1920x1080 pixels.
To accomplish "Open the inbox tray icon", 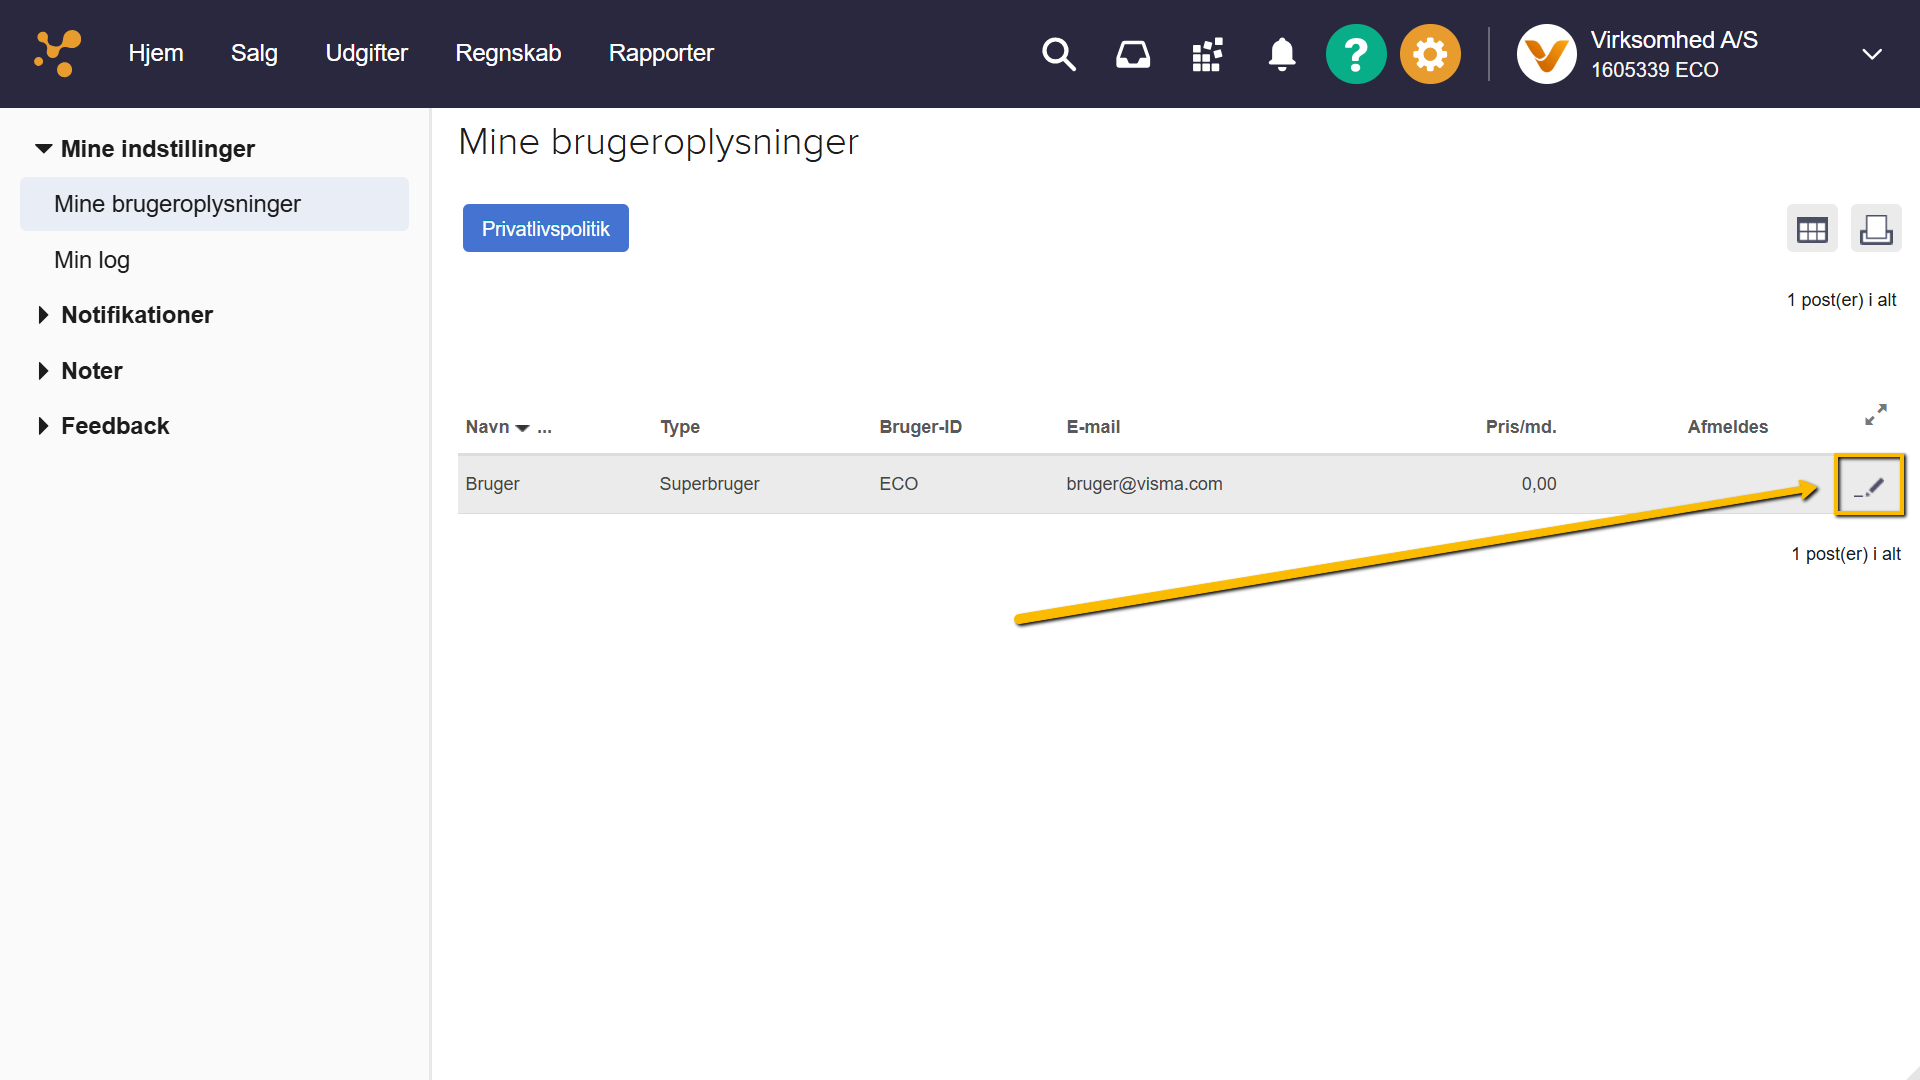I will [x=1132, y=54].
